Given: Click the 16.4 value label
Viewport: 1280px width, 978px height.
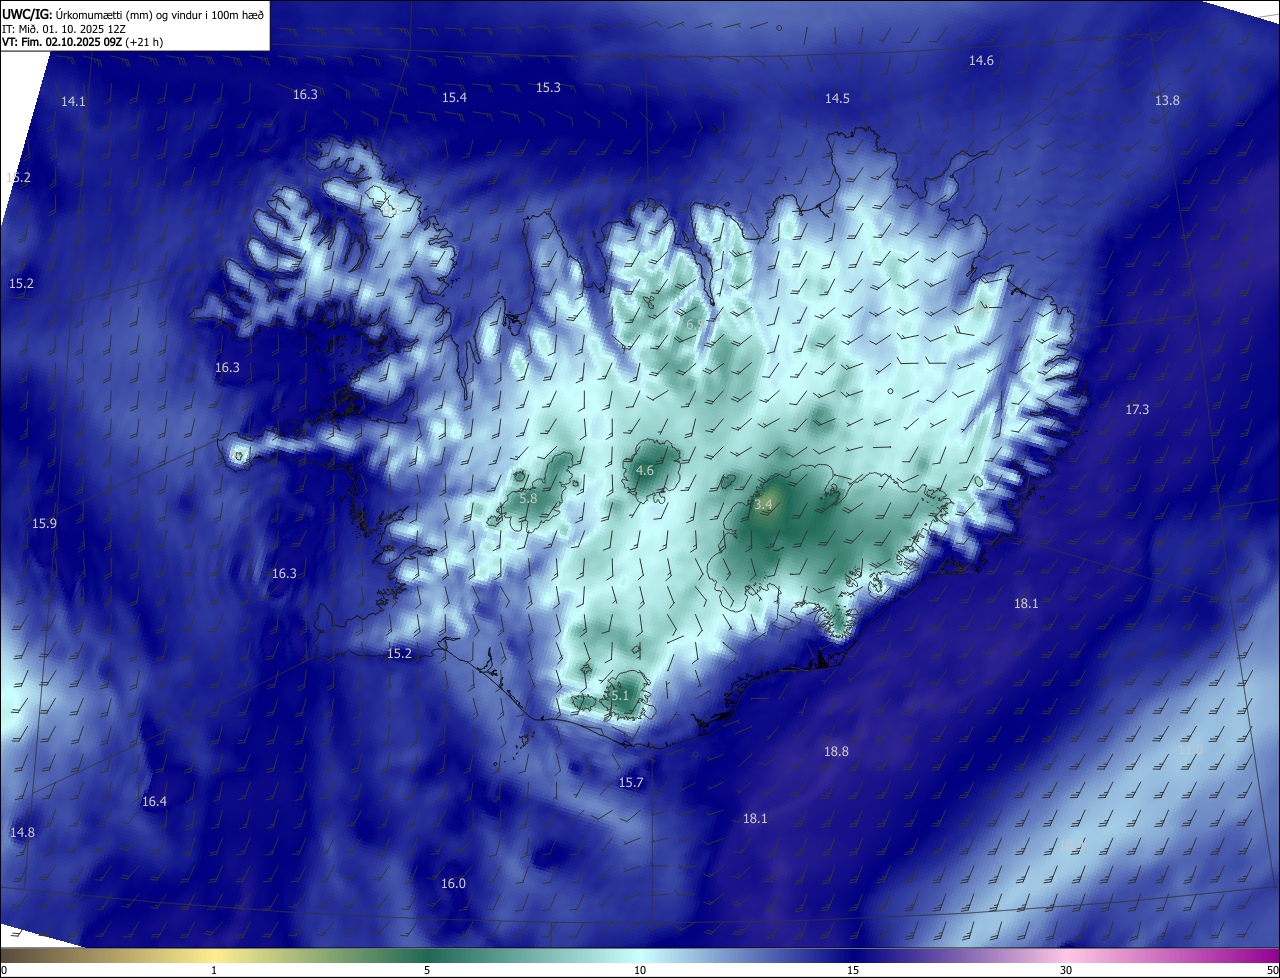Looking at the screenshot, I should tap(154, 801).
